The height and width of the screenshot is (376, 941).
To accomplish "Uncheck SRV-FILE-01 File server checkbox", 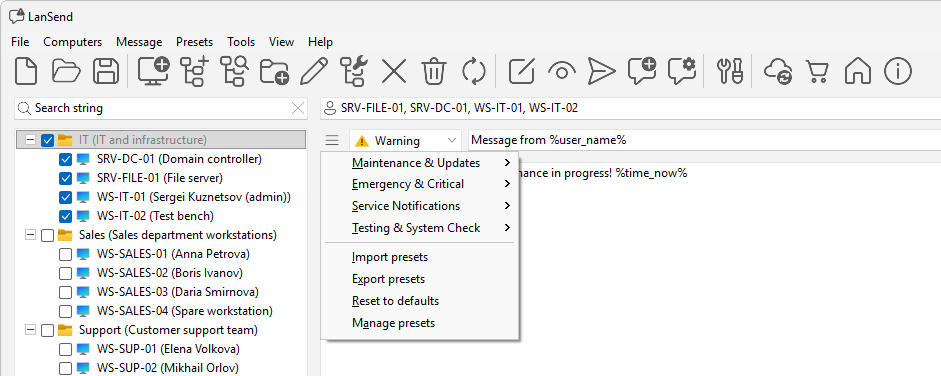I will point(65,178).
